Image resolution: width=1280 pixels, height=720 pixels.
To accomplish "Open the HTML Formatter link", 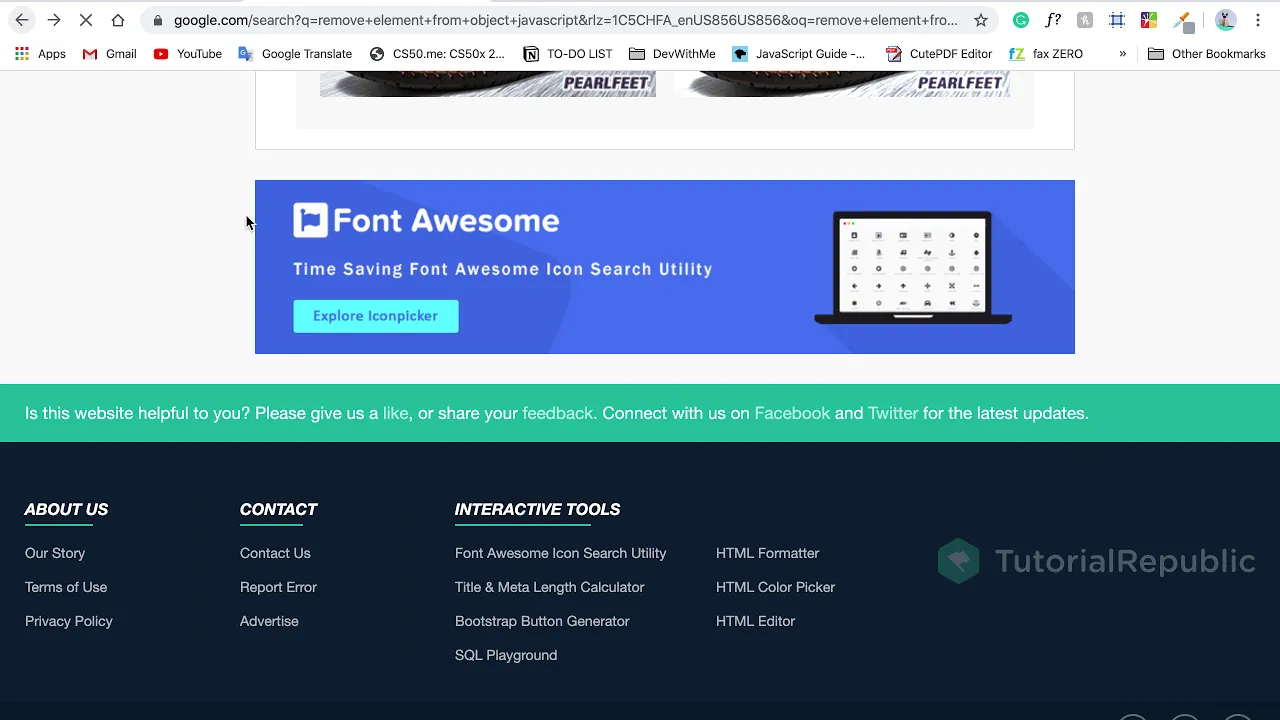I will coord(767,553).
